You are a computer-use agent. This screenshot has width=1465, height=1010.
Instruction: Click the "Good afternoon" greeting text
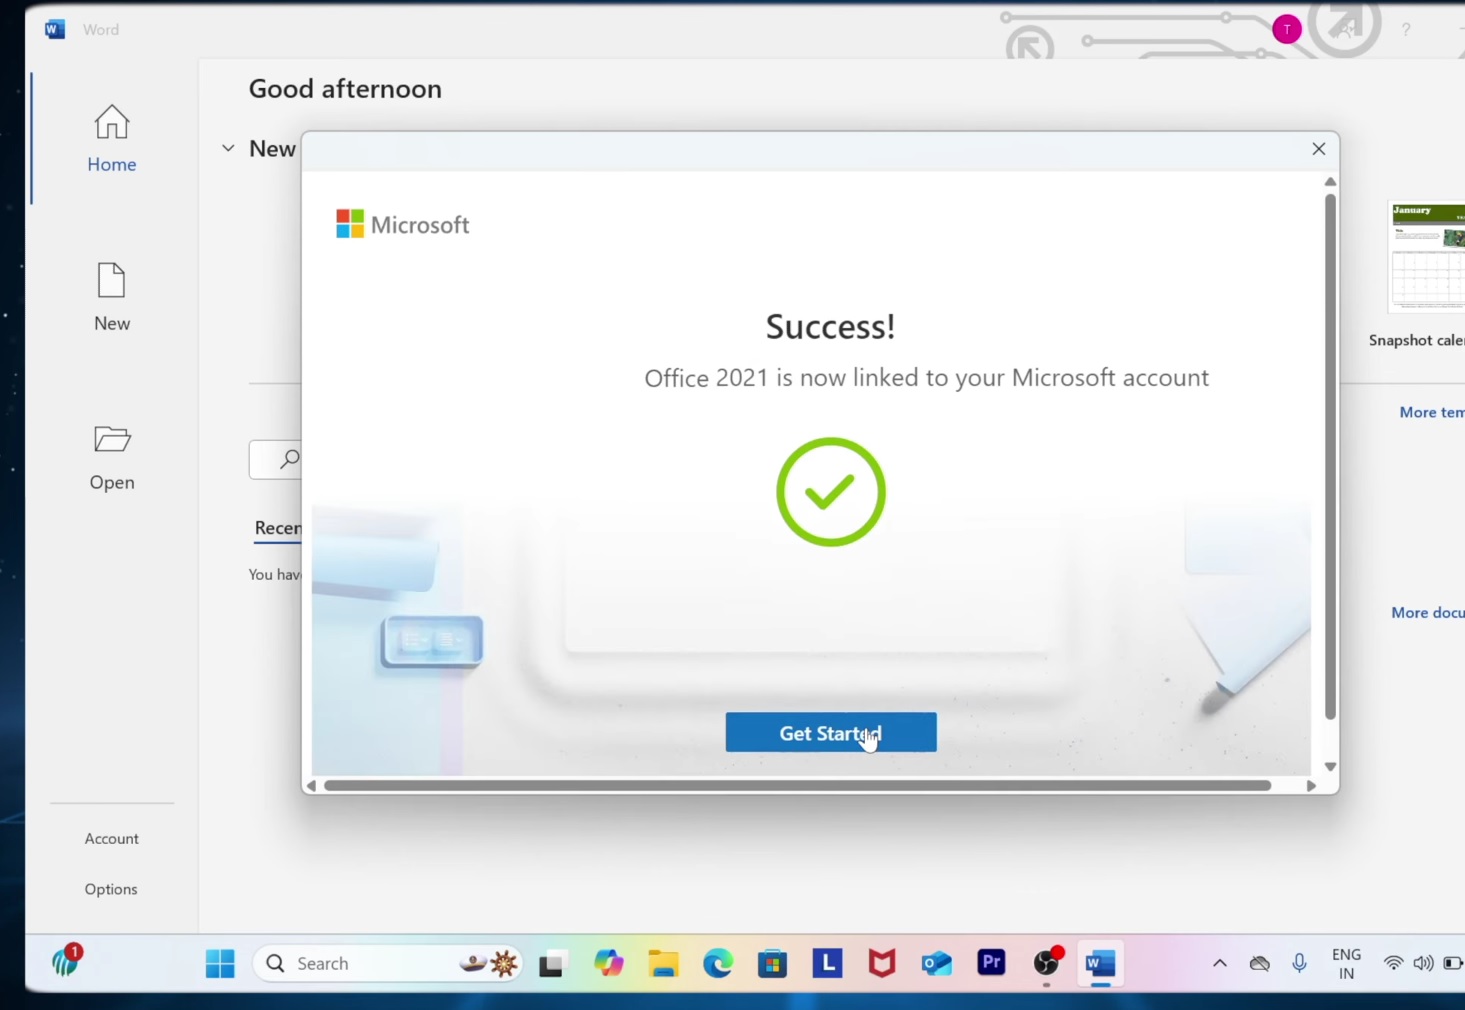pos(345,89)
